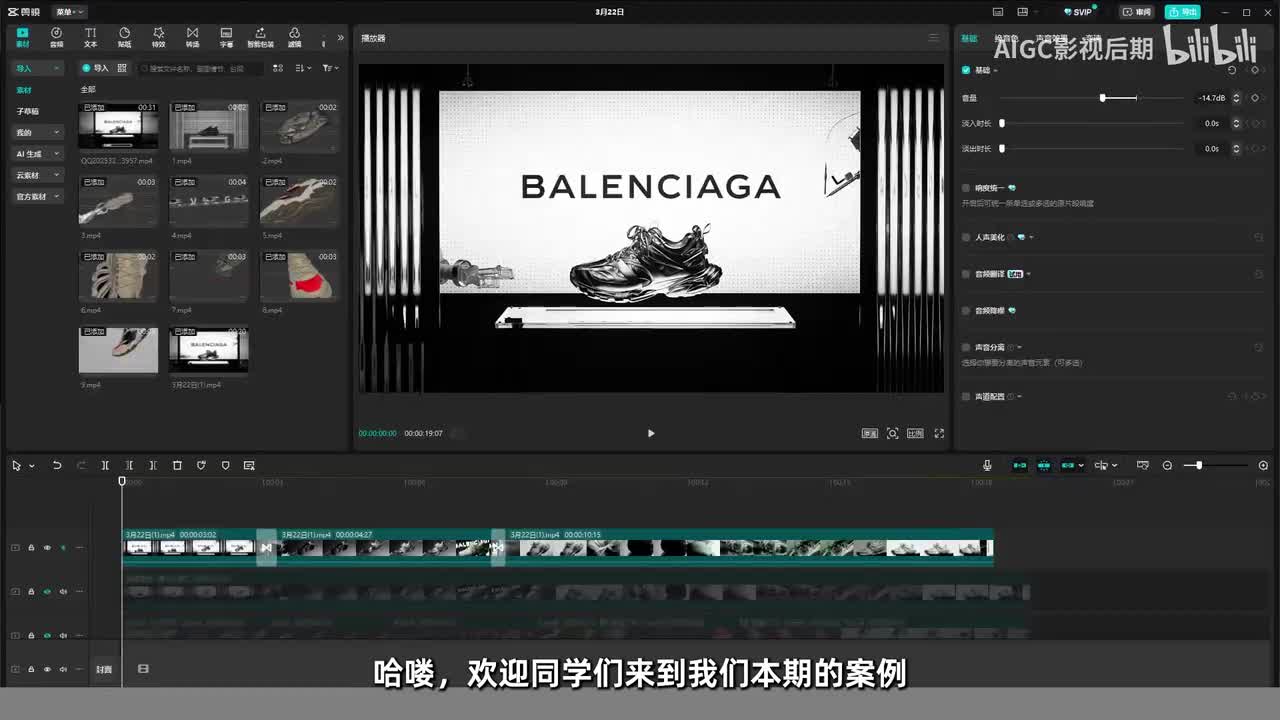Expand the 云素材 sidebar category

point(38,175)
